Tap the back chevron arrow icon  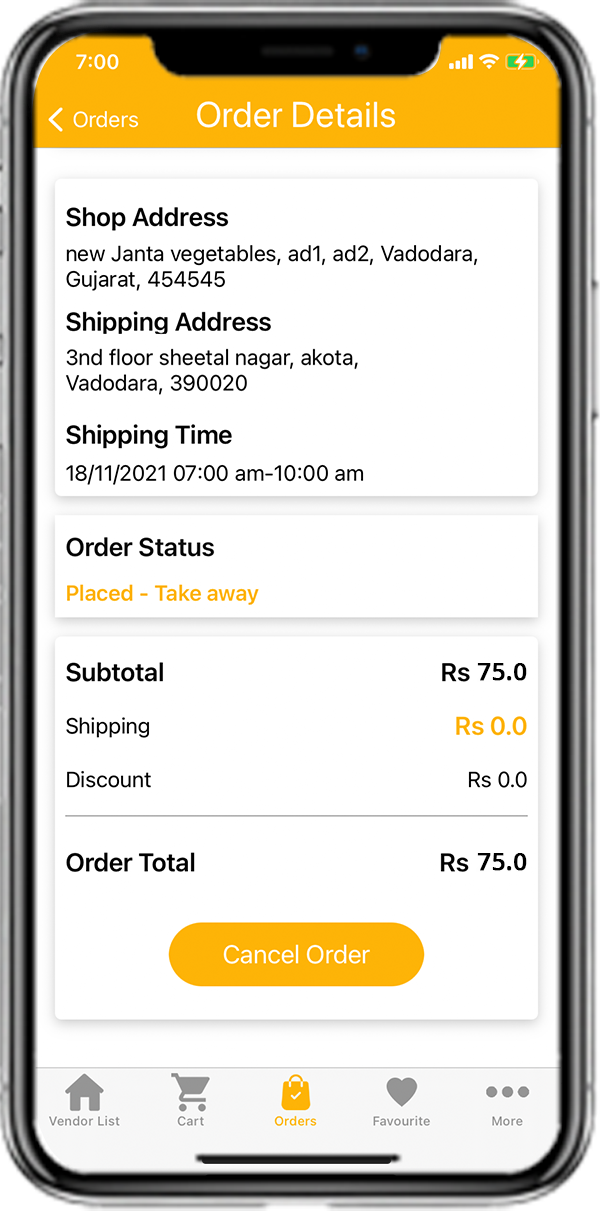[x=56, y=120]
